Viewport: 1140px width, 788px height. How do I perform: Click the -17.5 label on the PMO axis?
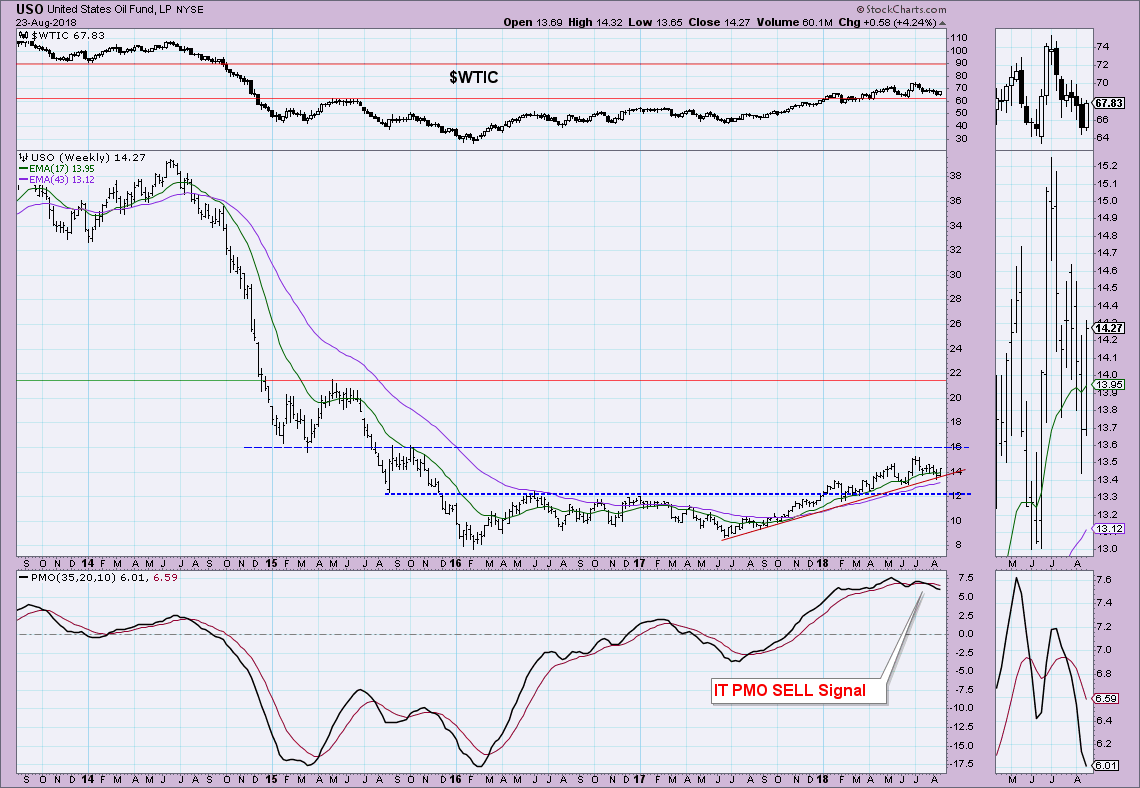(x=961, y=764)
